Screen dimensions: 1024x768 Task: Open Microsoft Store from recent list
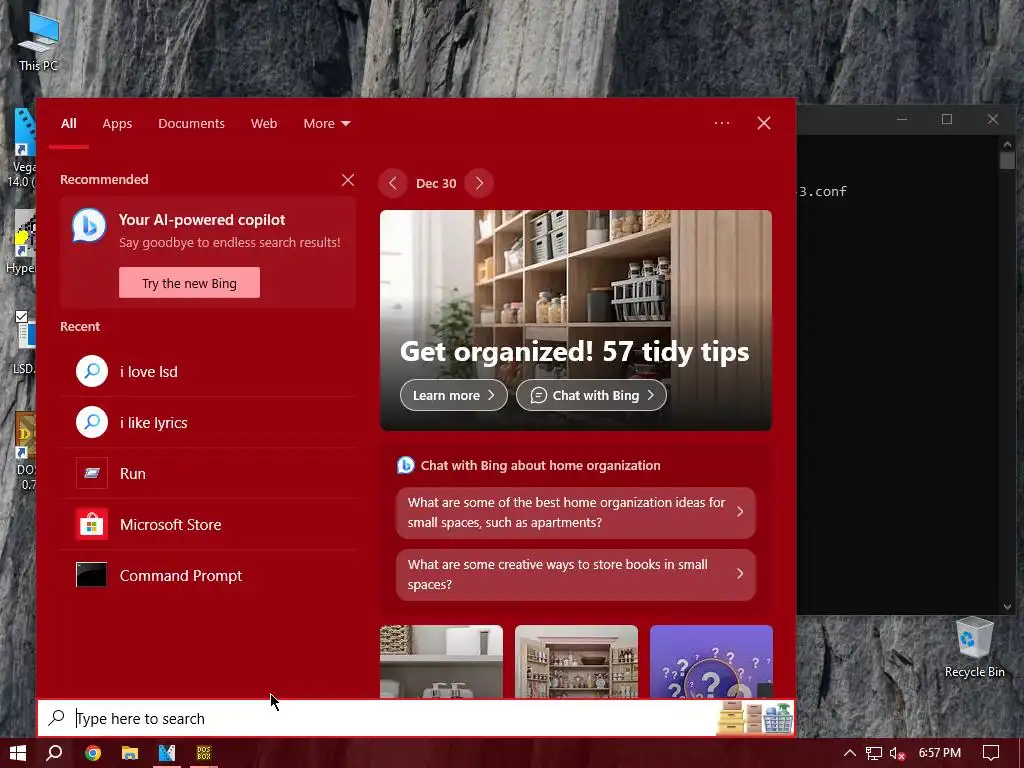(x=208, y=524)
